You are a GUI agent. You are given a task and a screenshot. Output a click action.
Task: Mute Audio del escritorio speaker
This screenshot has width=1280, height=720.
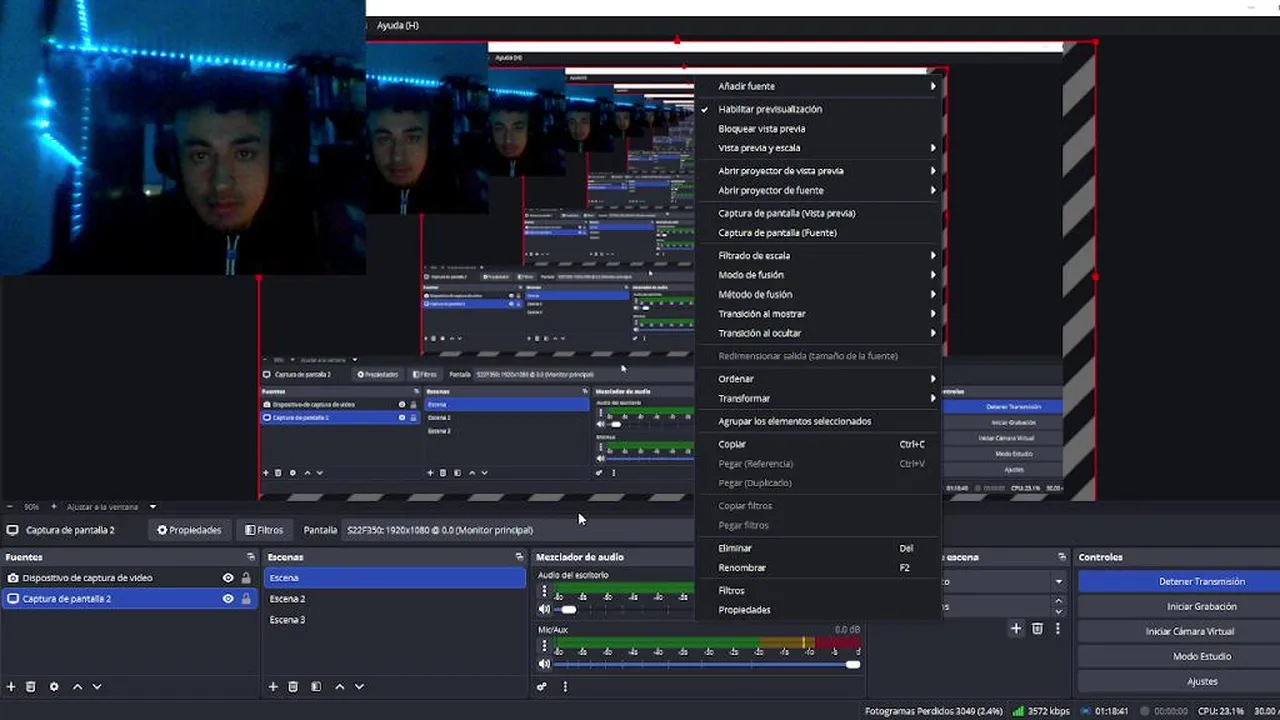click(x=544, y=609)
